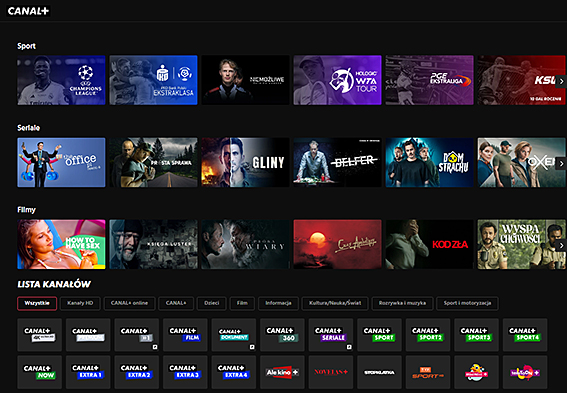
Task: Select the CANAL+ Seriale channel icon
Action: click(331, 335)
